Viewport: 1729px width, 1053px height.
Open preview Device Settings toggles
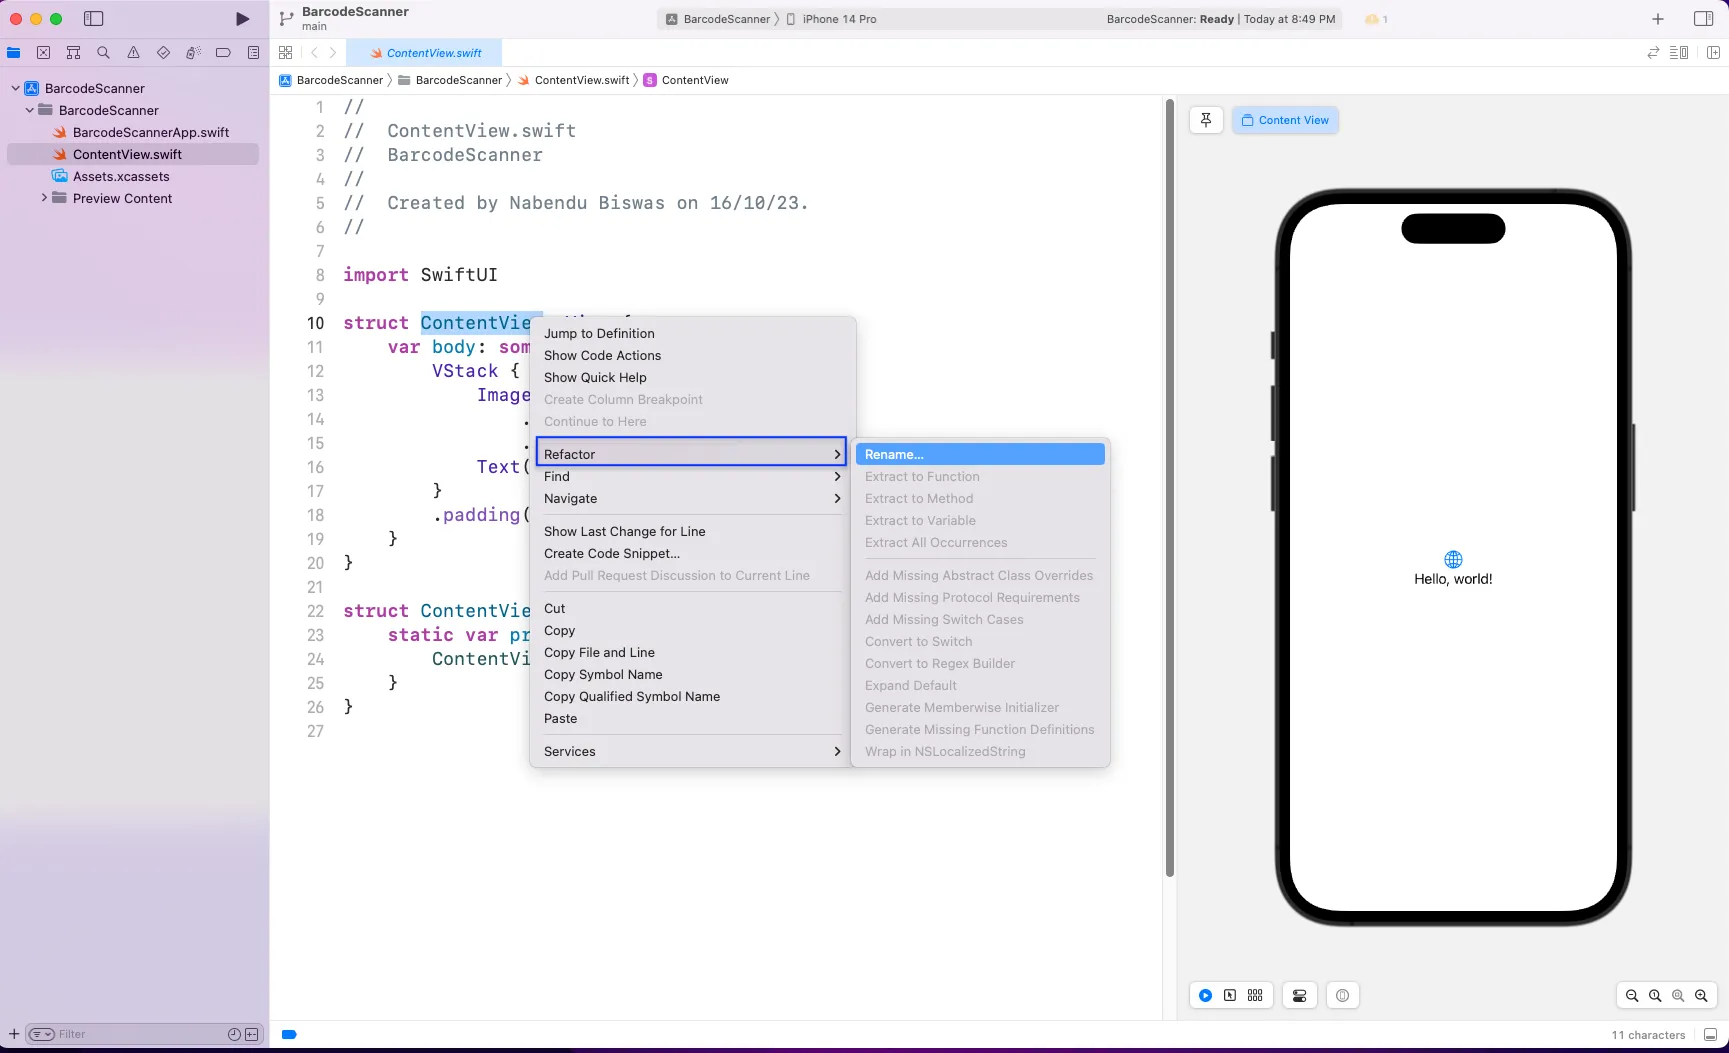(1299, 995)
